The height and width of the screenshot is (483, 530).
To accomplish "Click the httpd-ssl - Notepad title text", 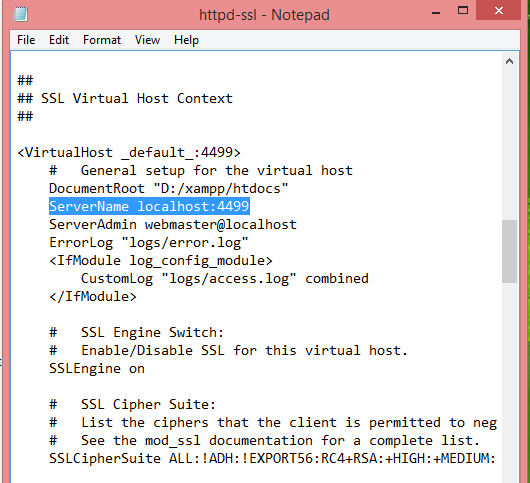I will click(264, 15).
